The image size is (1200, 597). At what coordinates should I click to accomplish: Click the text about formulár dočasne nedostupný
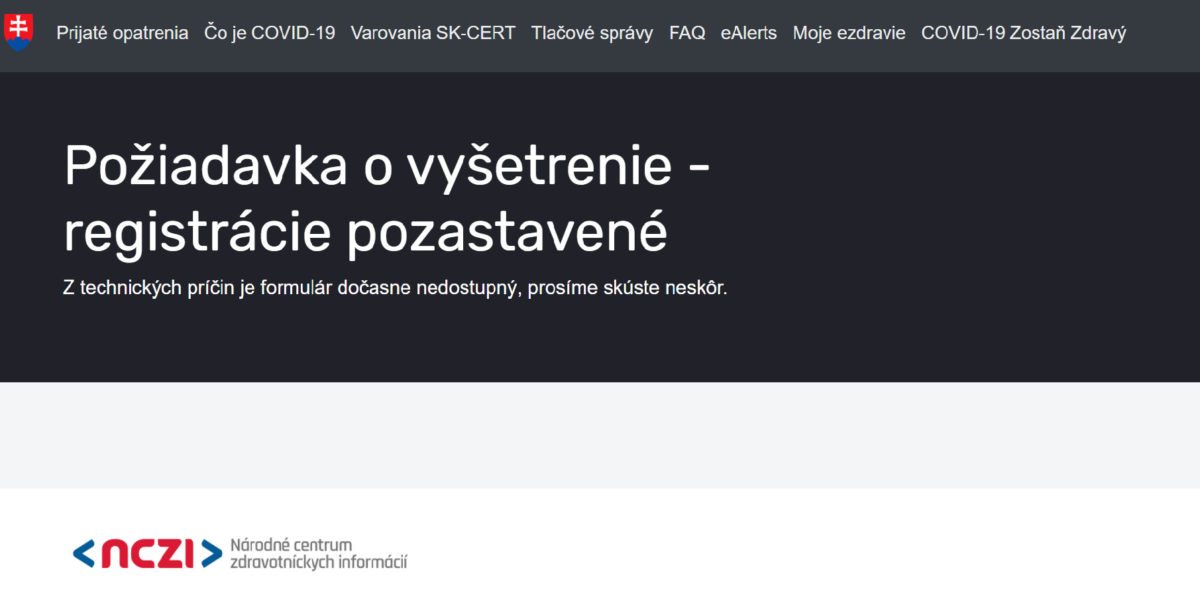(x=395, y=288)
